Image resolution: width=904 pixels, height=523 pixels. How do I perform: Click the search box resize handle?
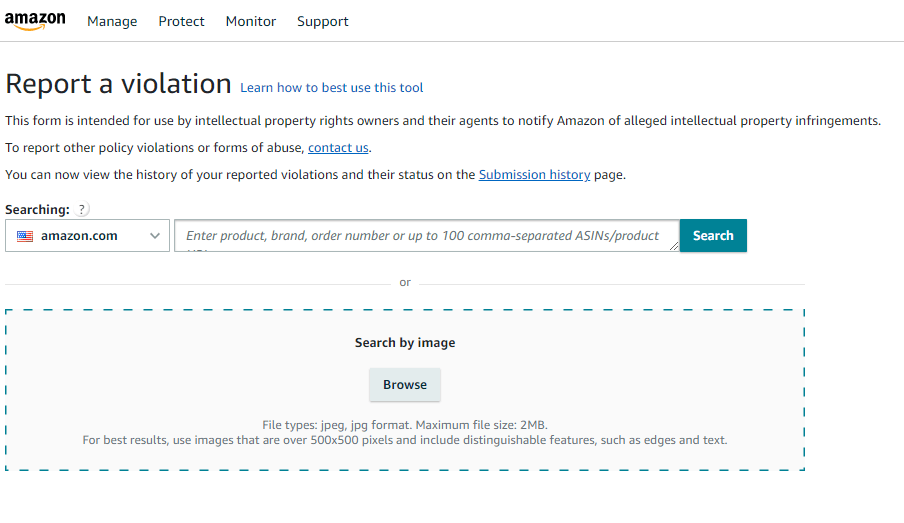674,246
